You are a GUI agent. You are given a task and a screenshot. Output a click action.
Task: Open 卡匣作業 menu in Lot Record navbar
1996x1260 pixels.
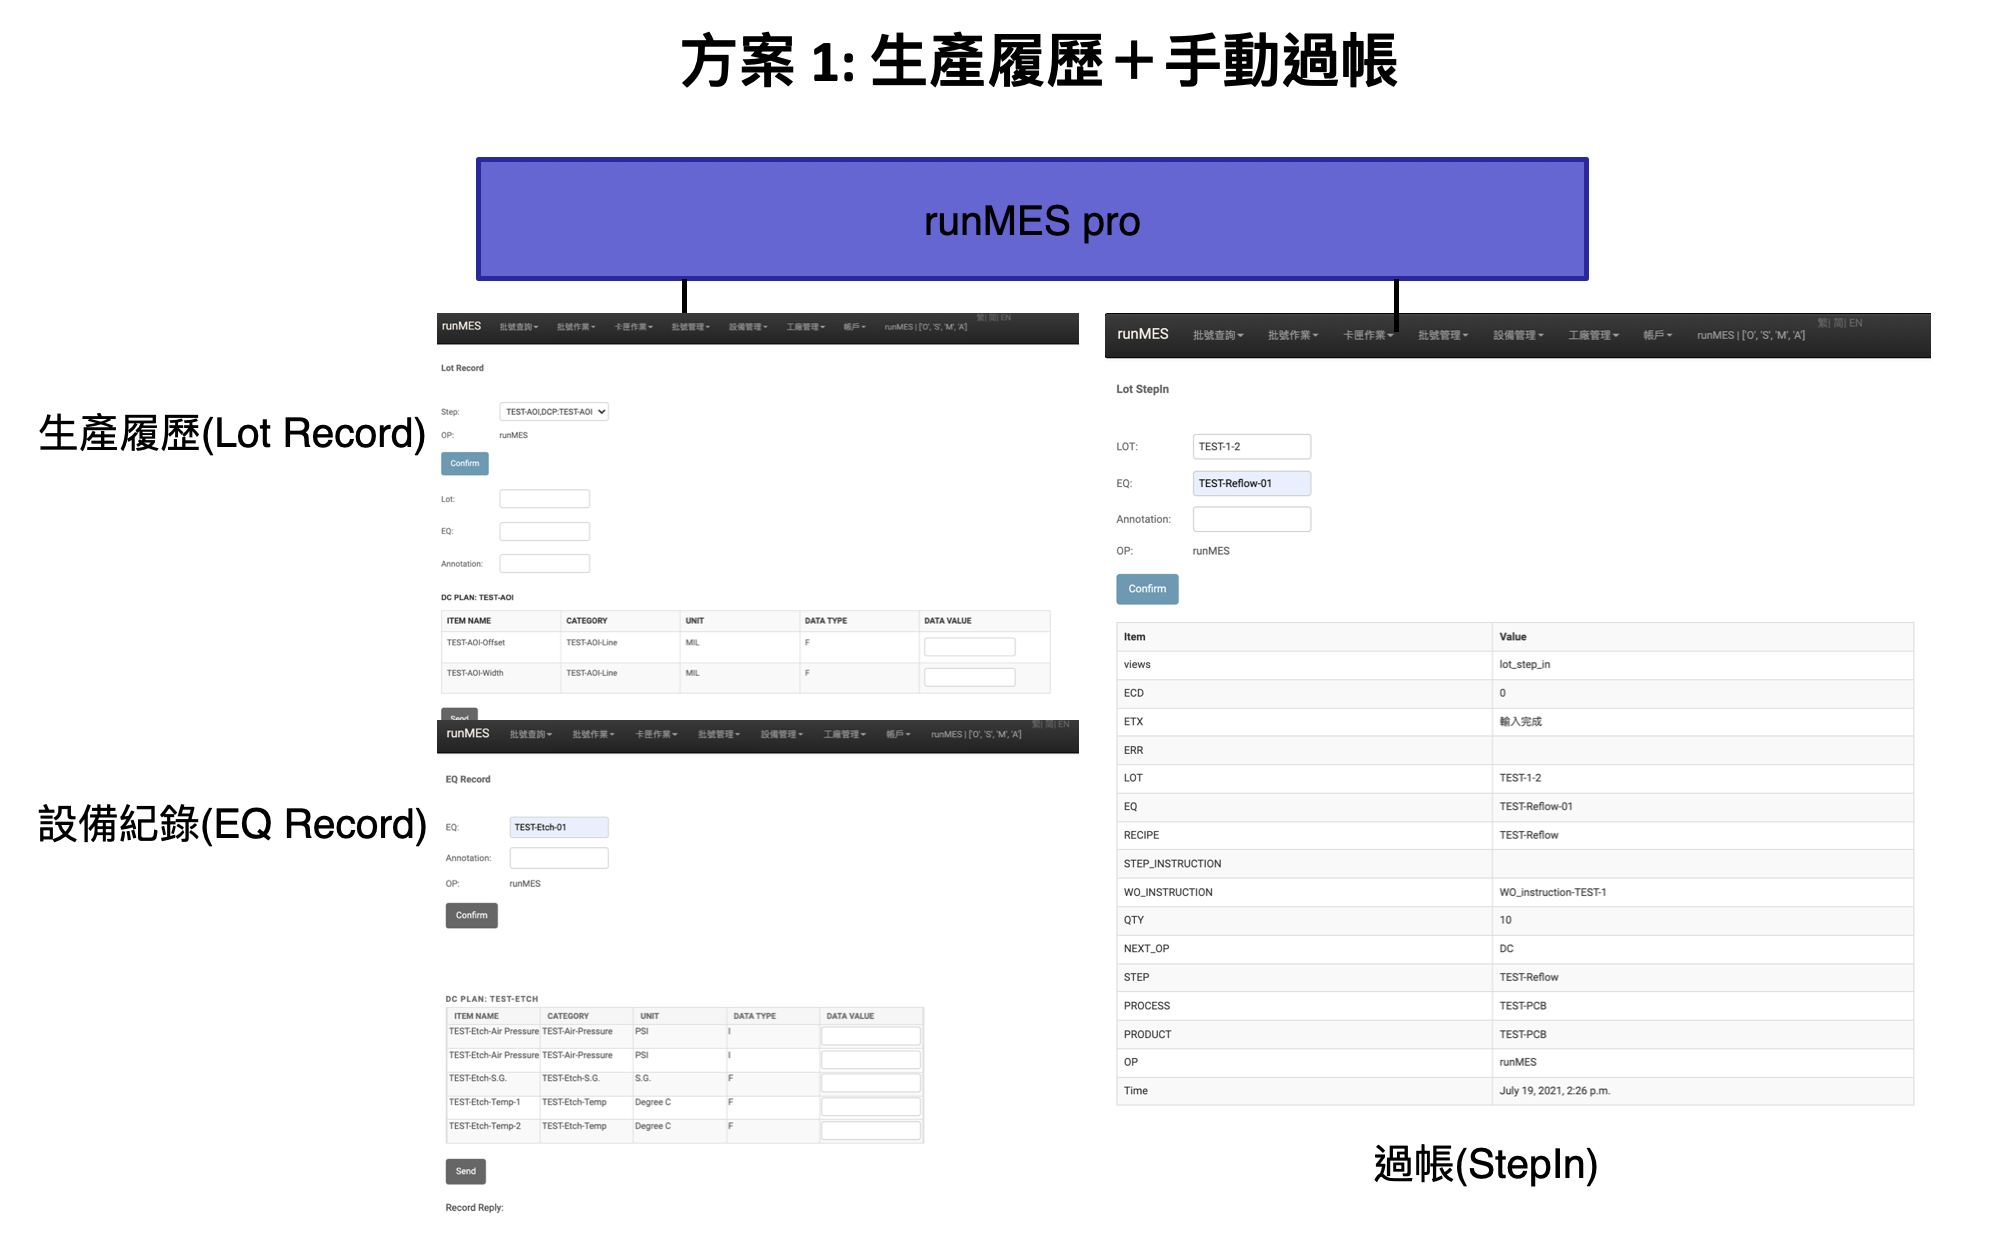click(x=633, y=327)
